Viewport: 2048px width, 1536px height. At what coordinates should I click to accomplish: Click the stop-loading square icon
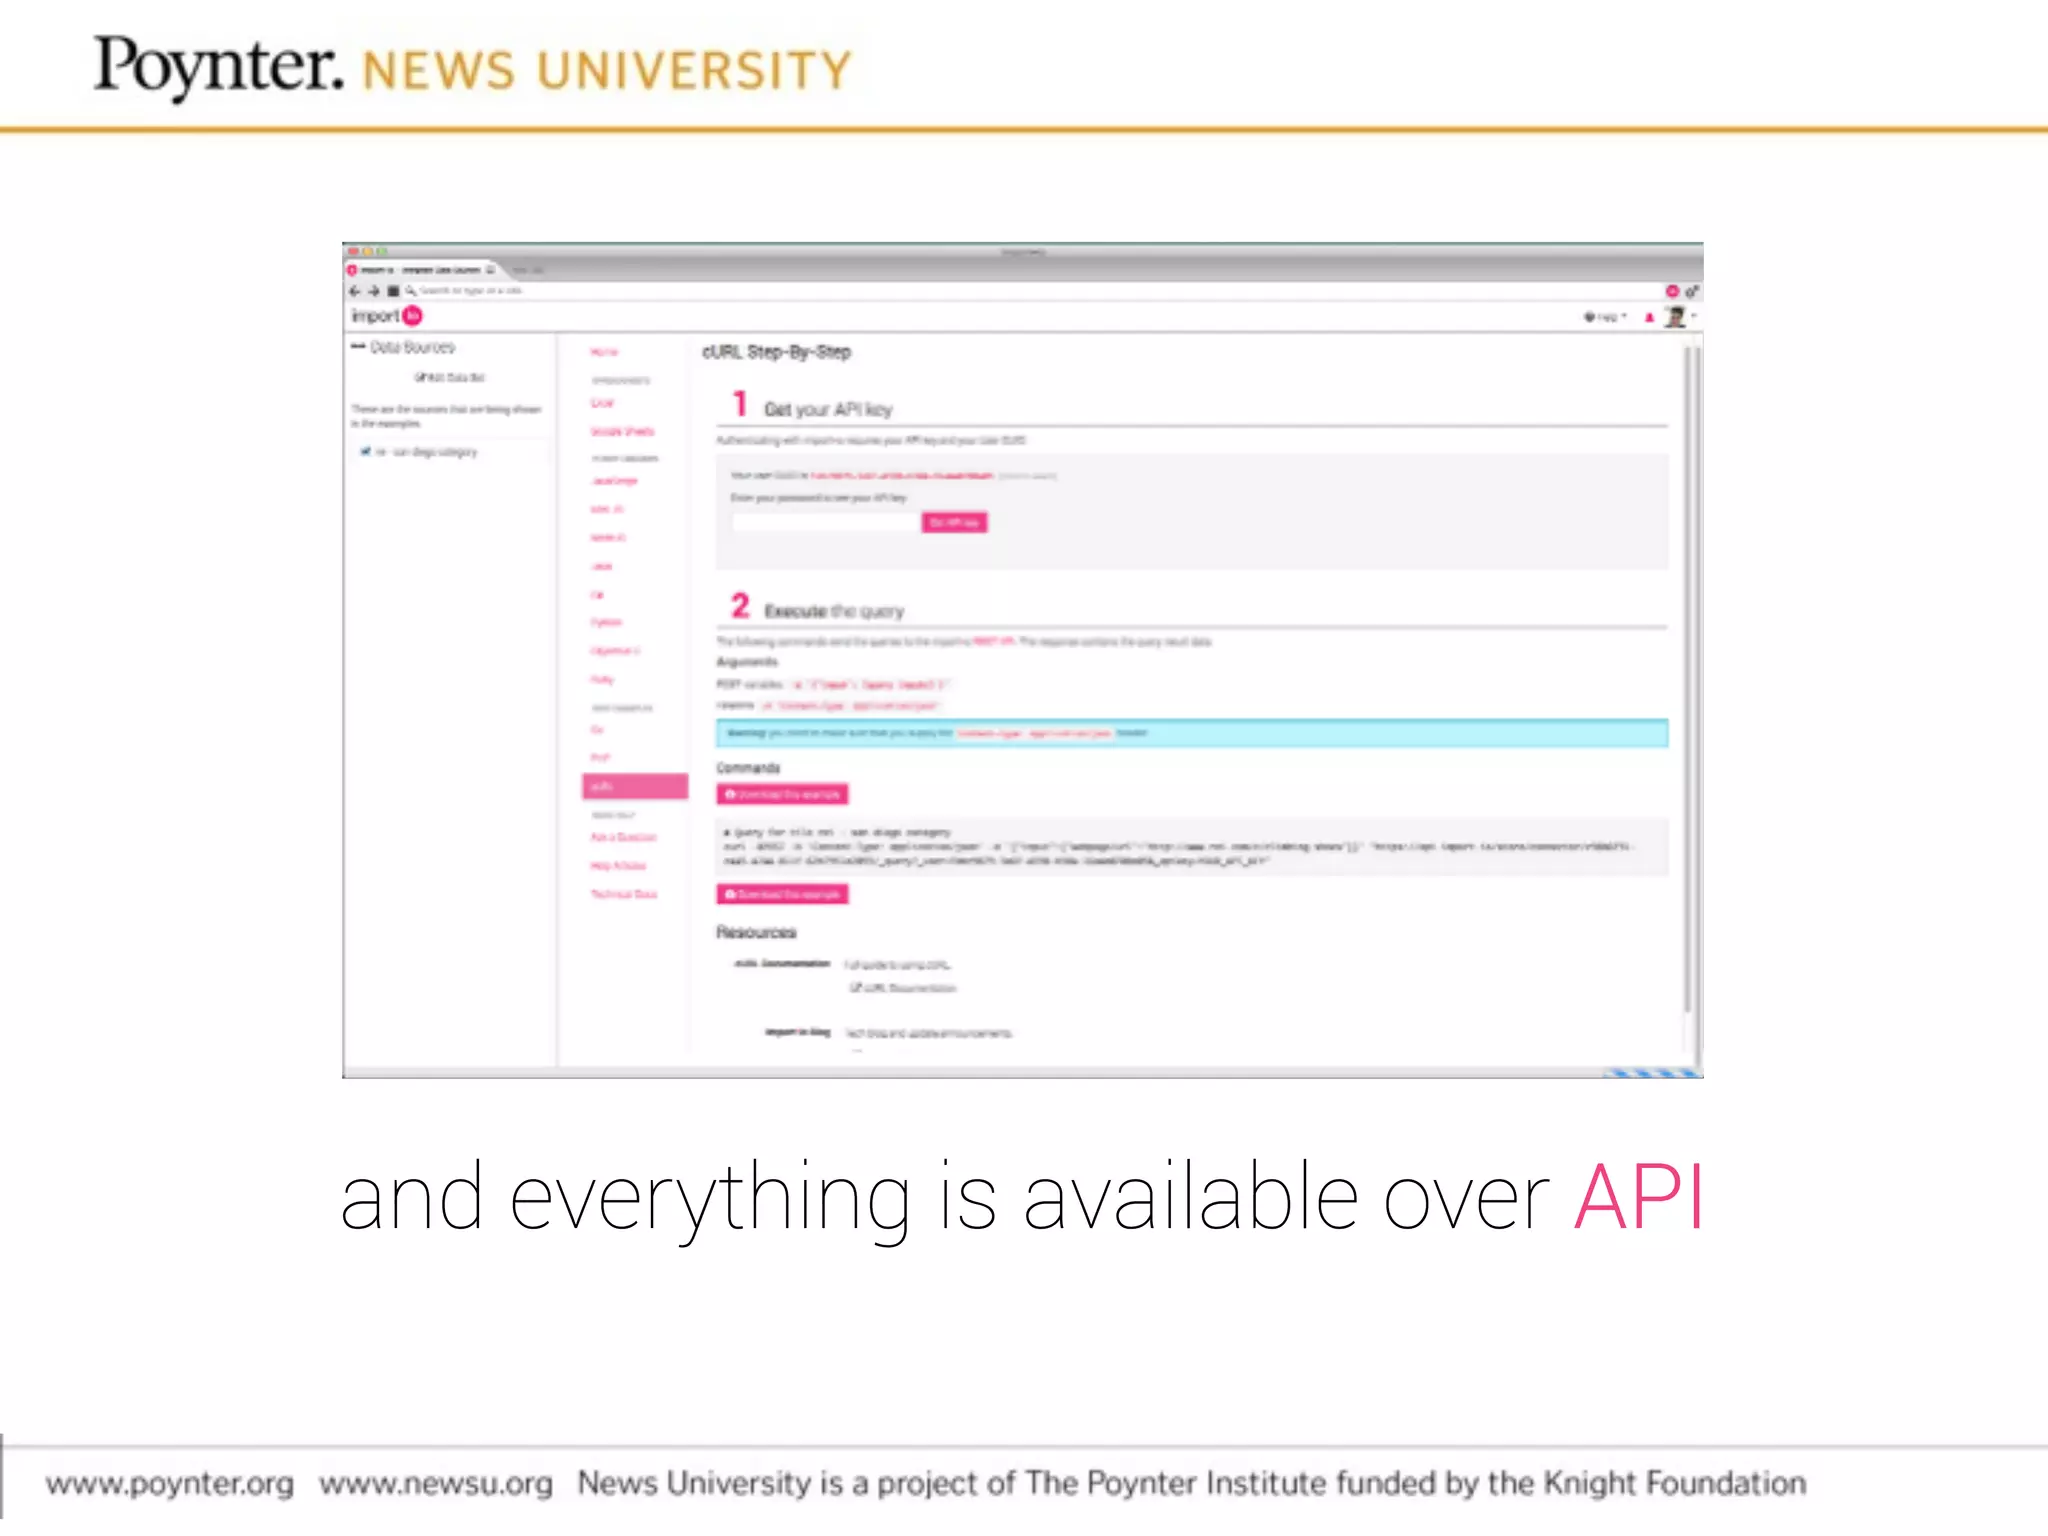(x=393, y=291)
